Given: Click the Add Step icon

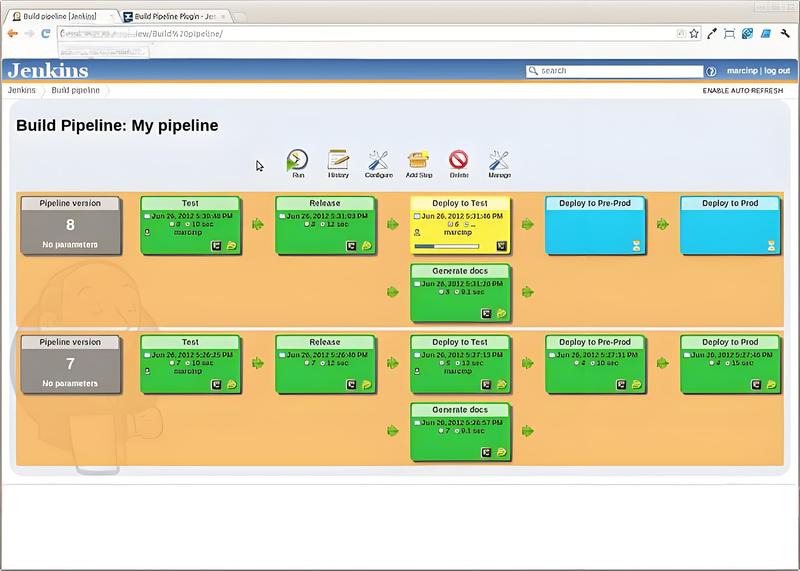Looking at the screenshot, I should tap(418, 160).
